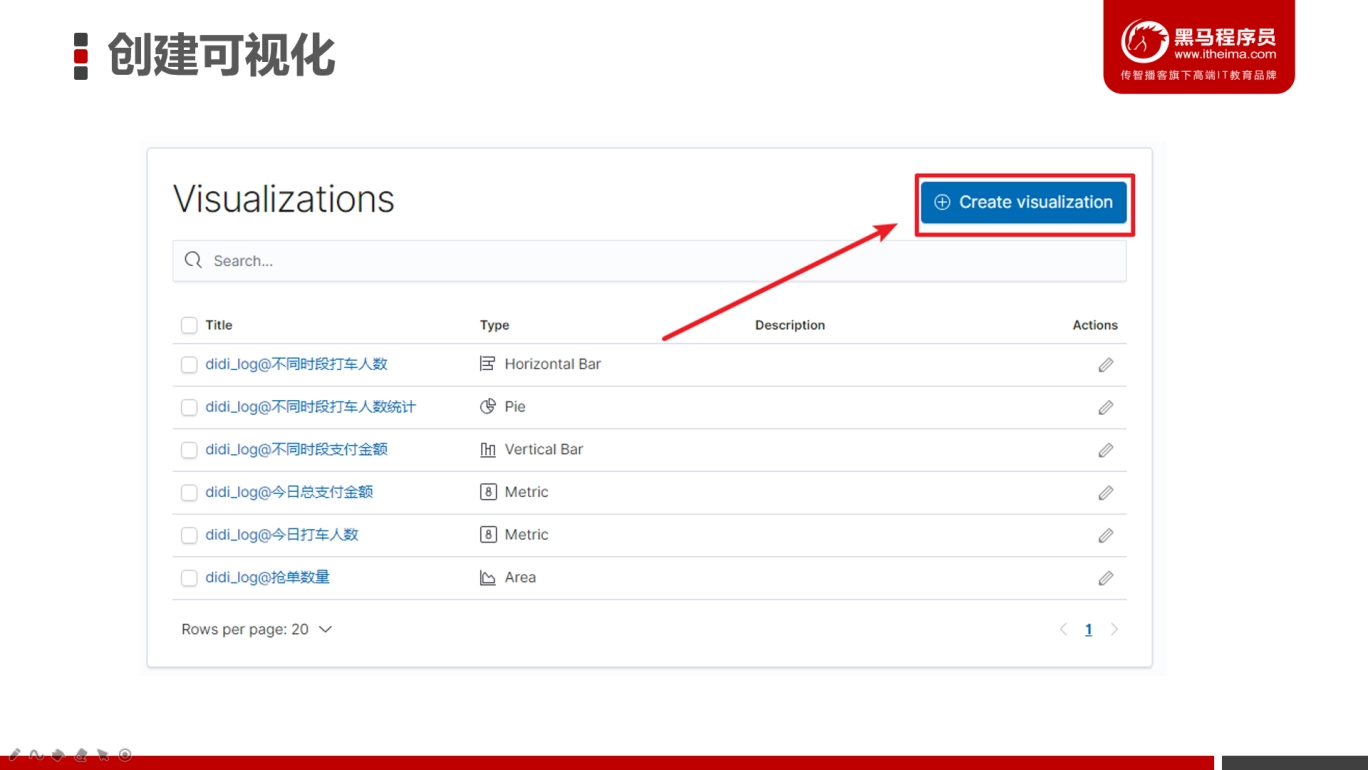Screen dimensions: 1368x770
Task: Edit didi_log@今日打车人数 via pencil icon
Action: (1105, 536)
